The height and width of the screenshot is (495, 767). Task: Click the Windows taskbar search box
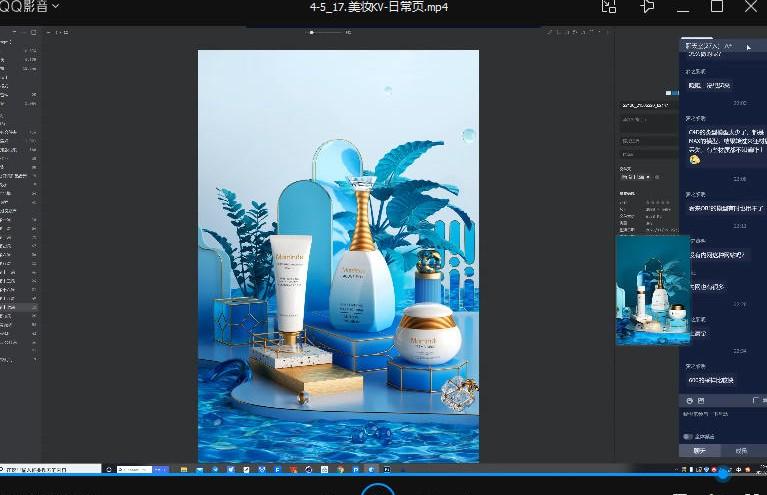(50, 468)
